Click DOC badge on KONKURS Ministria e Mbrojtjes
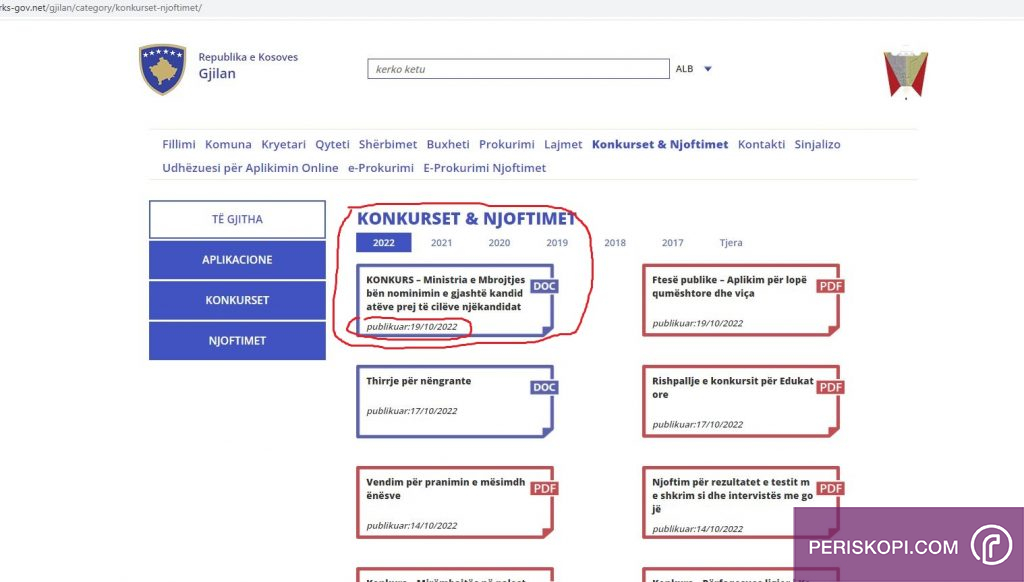The height and width of the screenshot is (582, 1024). tap(544, 286)
